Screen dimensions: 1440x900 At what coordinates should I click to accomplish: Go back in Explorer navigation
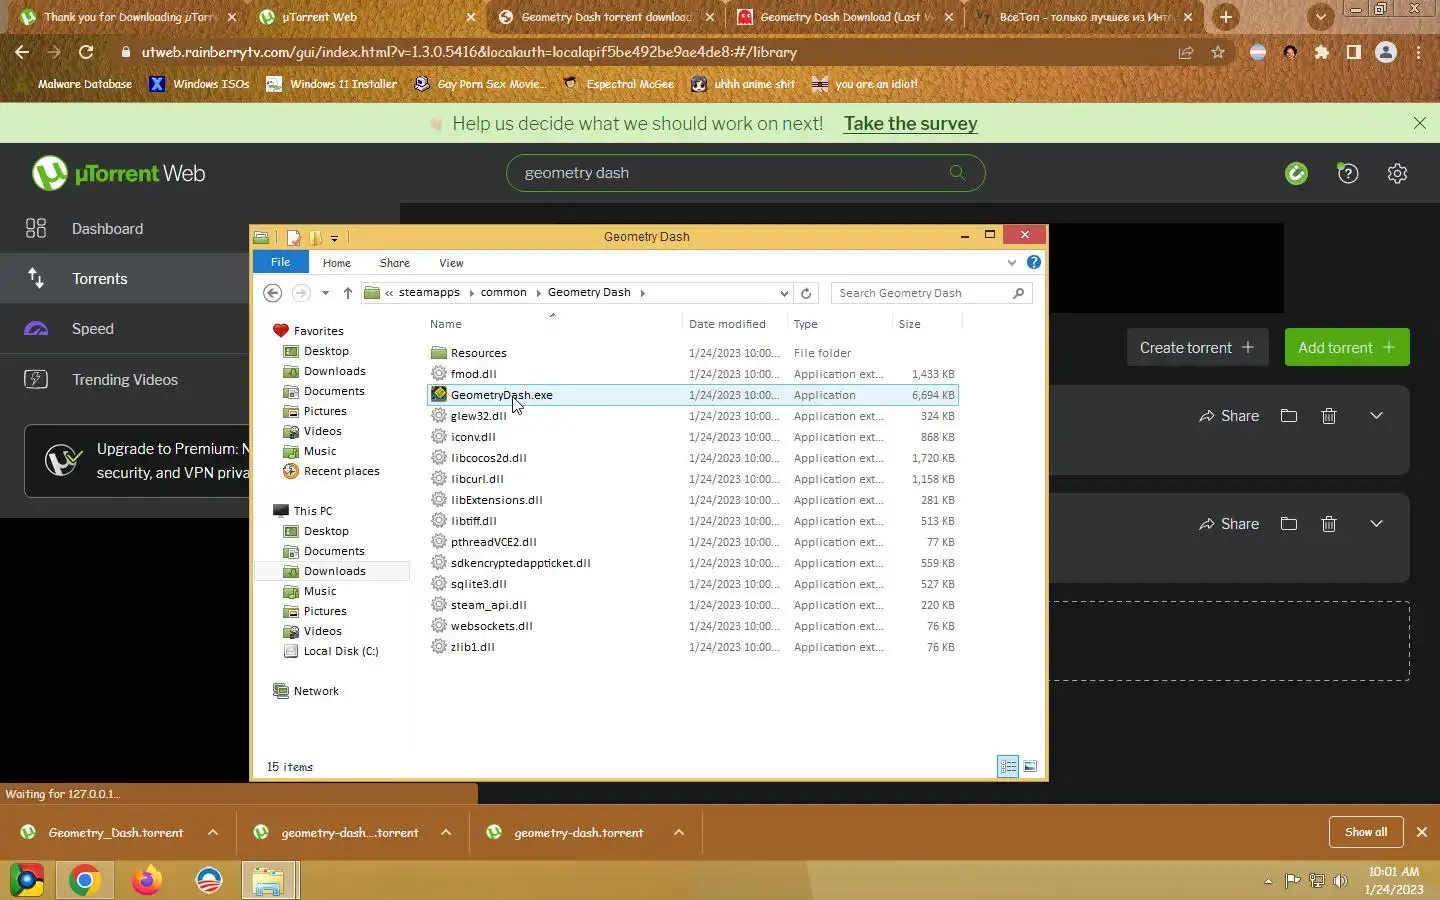pos(272,293)
